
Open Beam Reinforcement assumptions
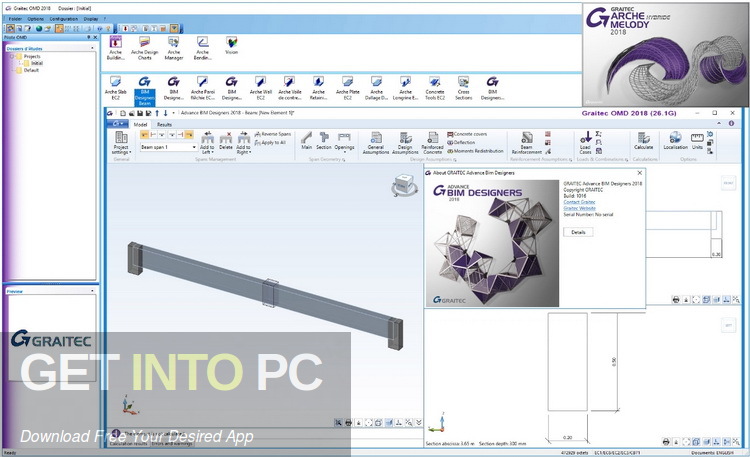[x=527, y=143]
